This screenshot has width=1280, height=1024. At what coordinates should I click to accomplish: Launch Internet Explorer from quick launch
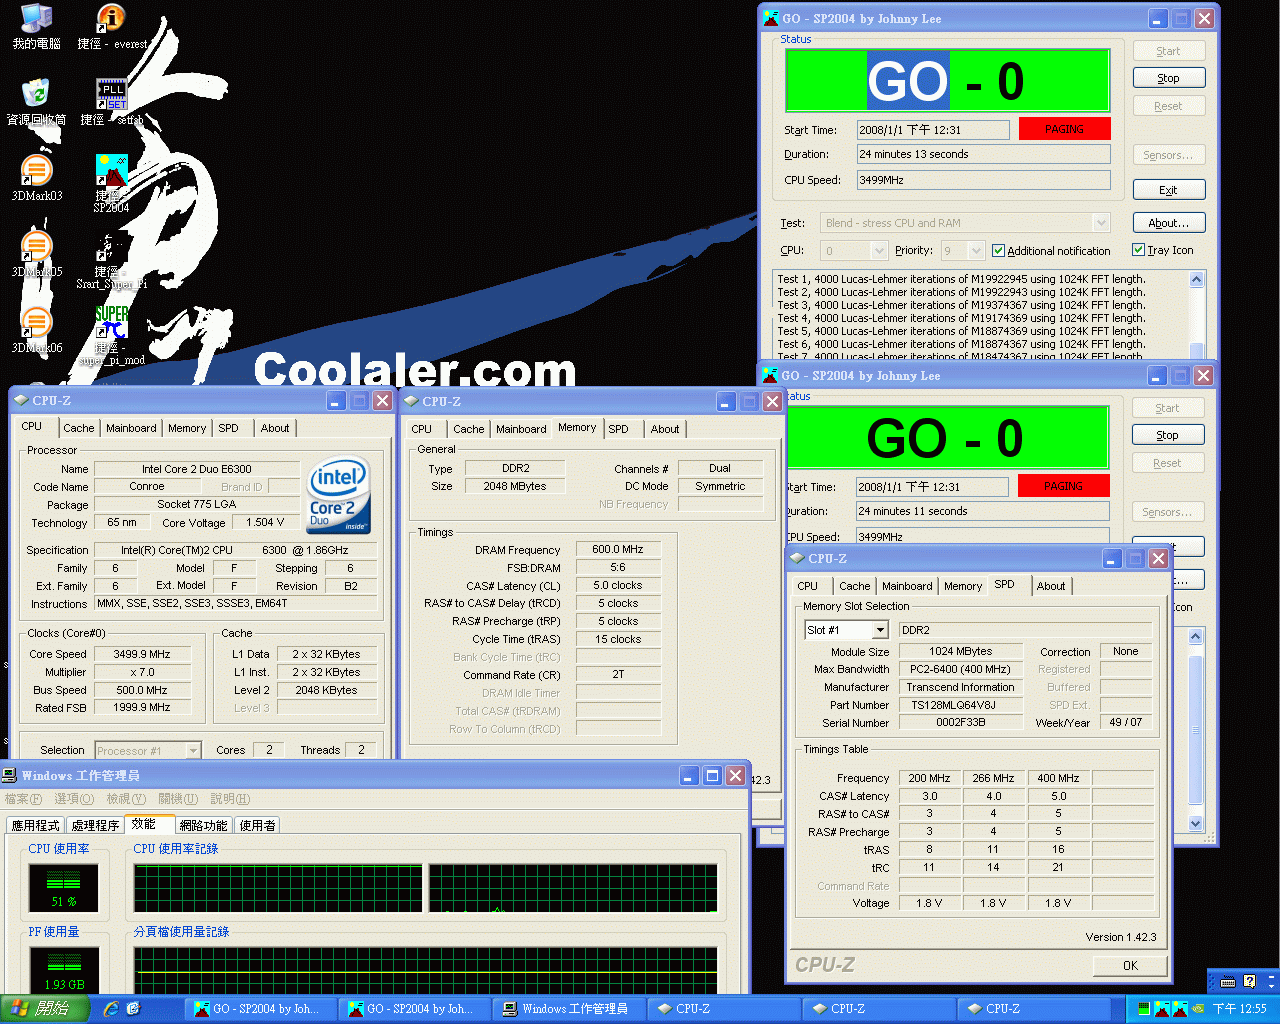(x=110, y=1008)
